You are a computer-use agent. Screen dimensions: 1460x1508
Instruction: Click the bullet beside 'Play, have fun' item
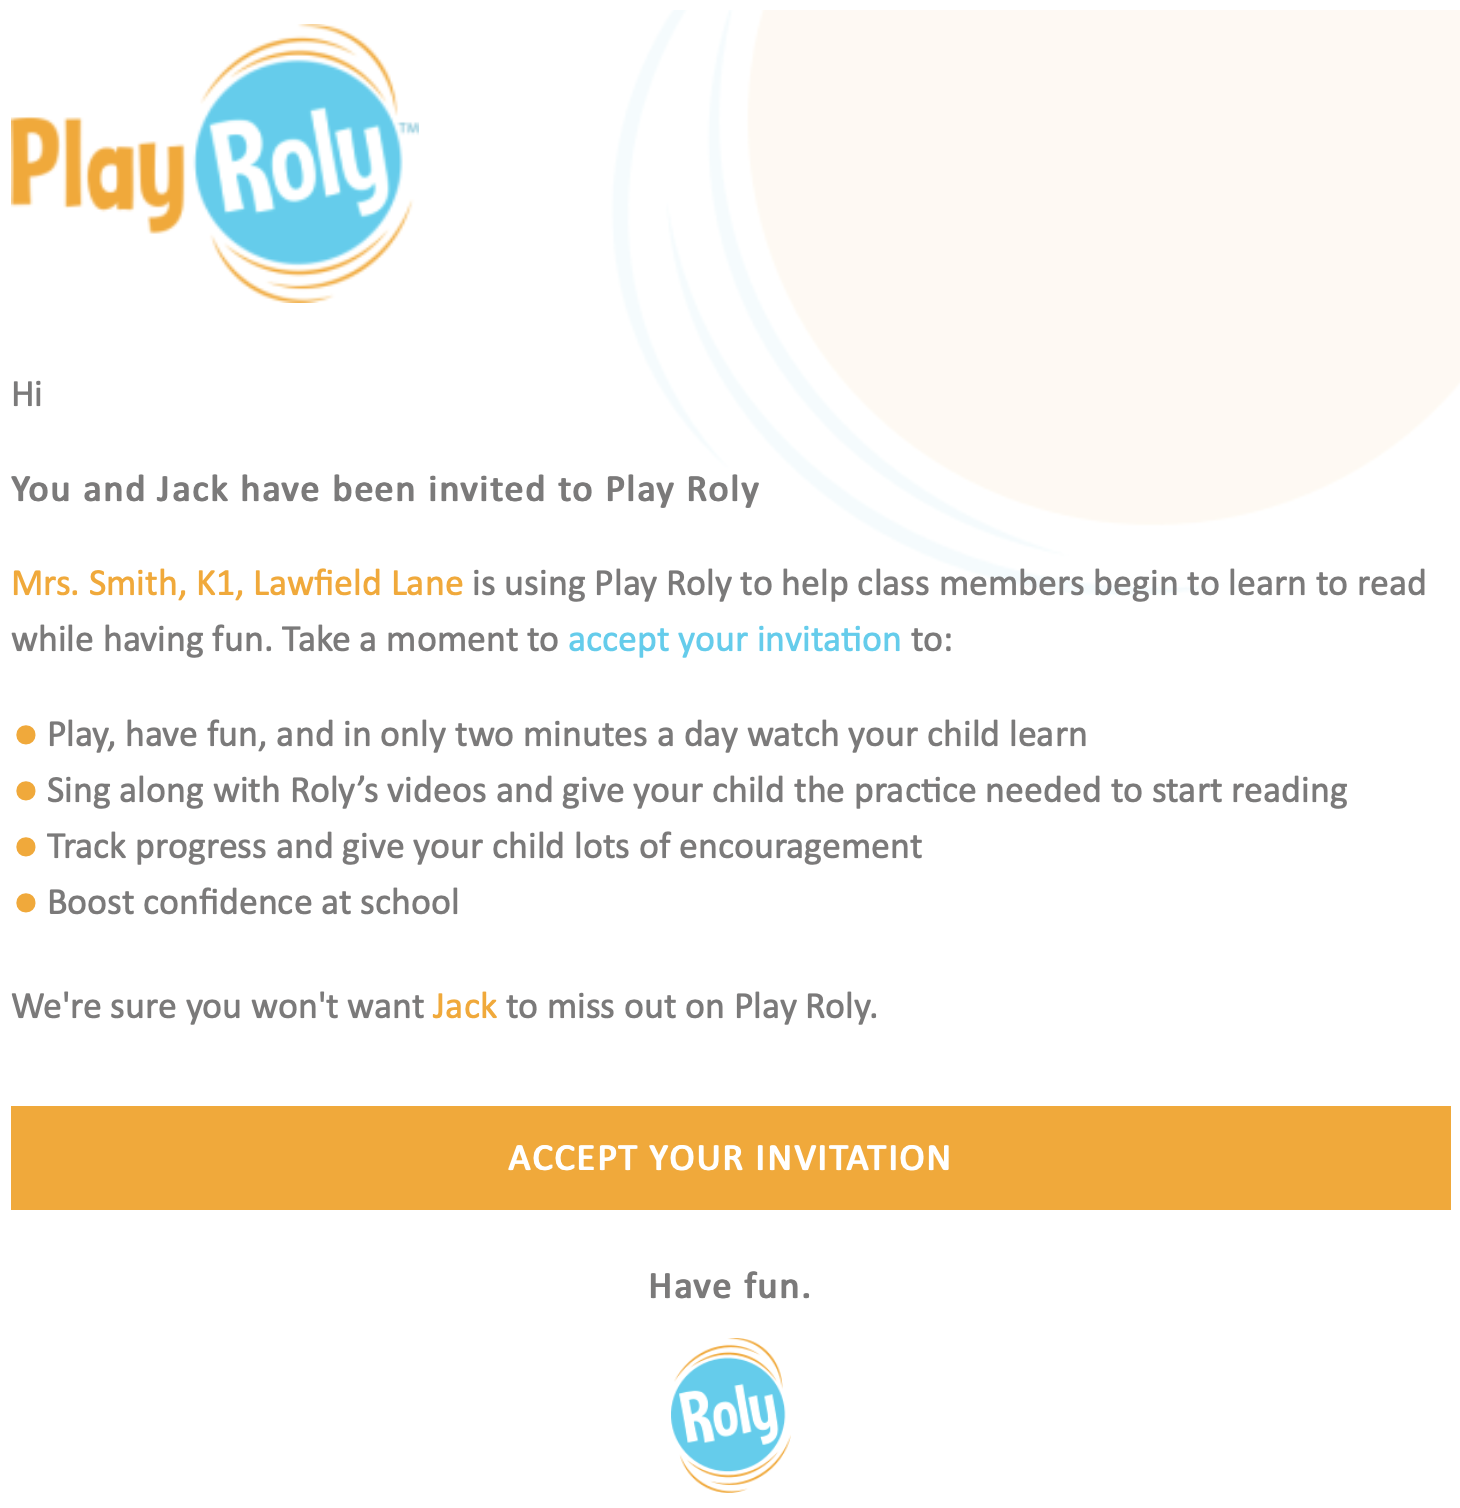27,733
